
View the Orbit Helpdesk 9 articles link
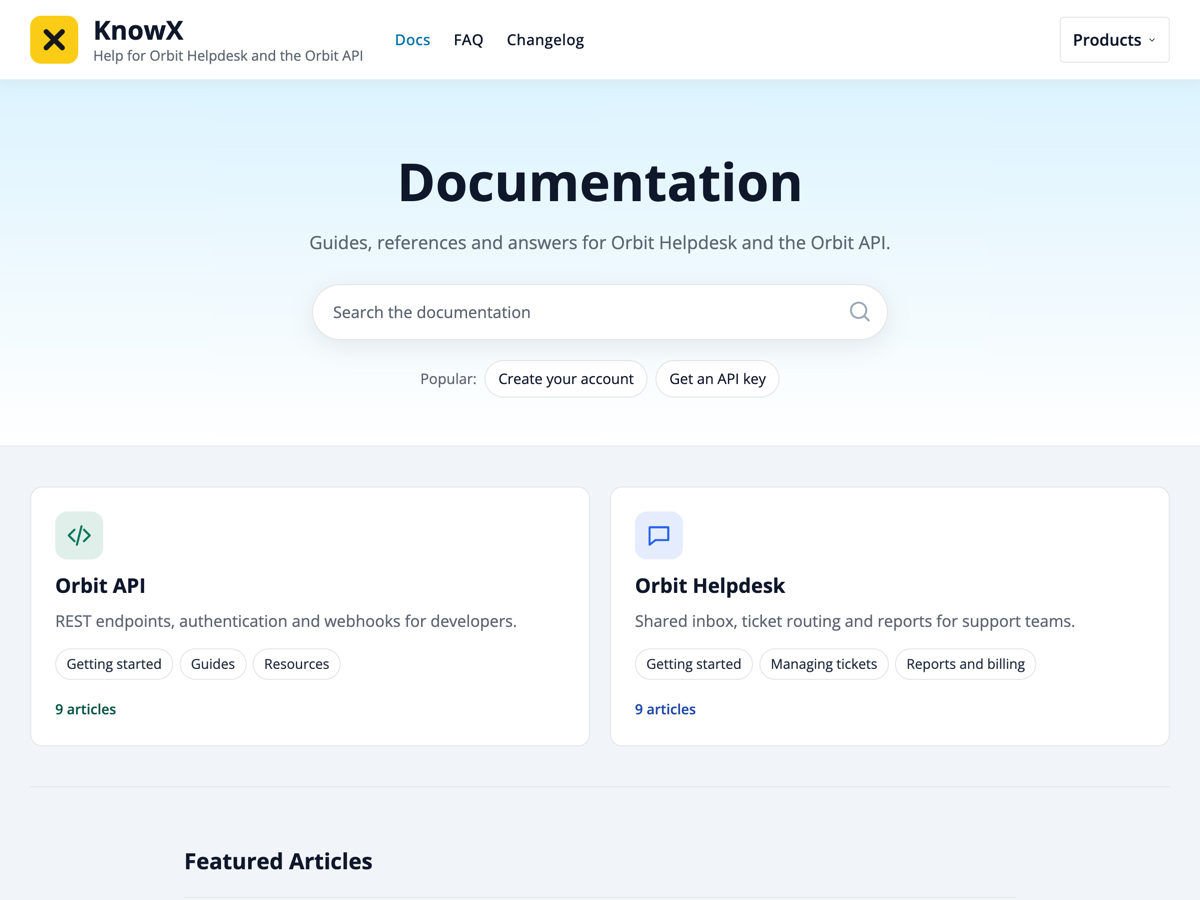tap(665, 709)
